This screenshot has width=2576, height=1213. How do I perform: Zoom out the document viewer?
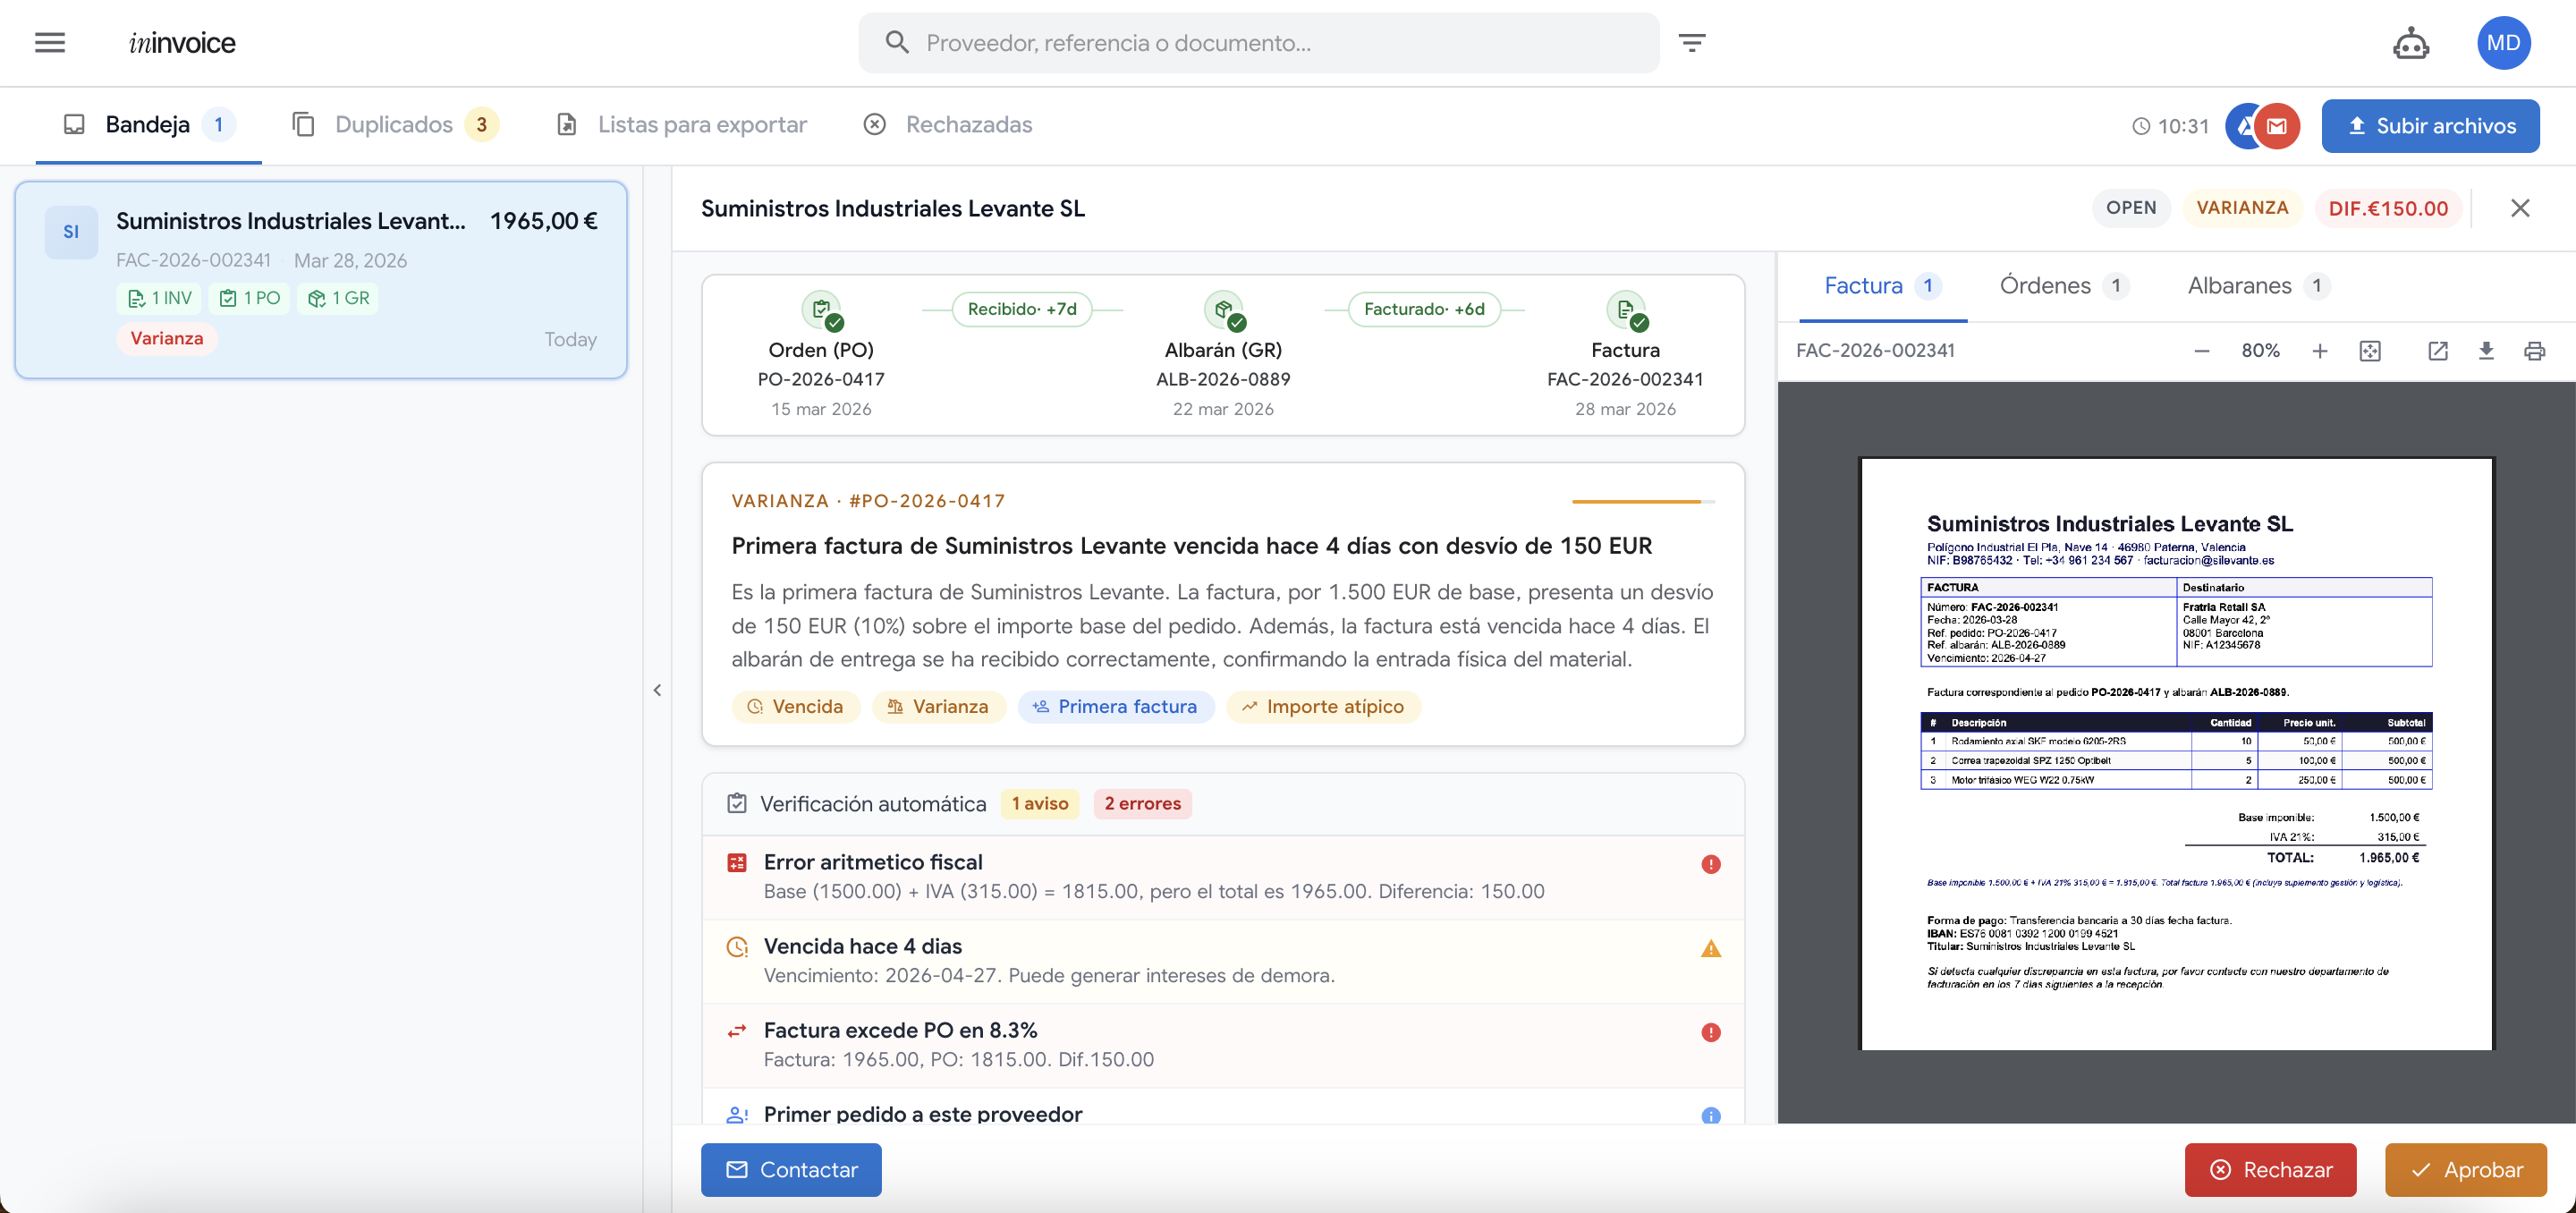click(2201, 351)
